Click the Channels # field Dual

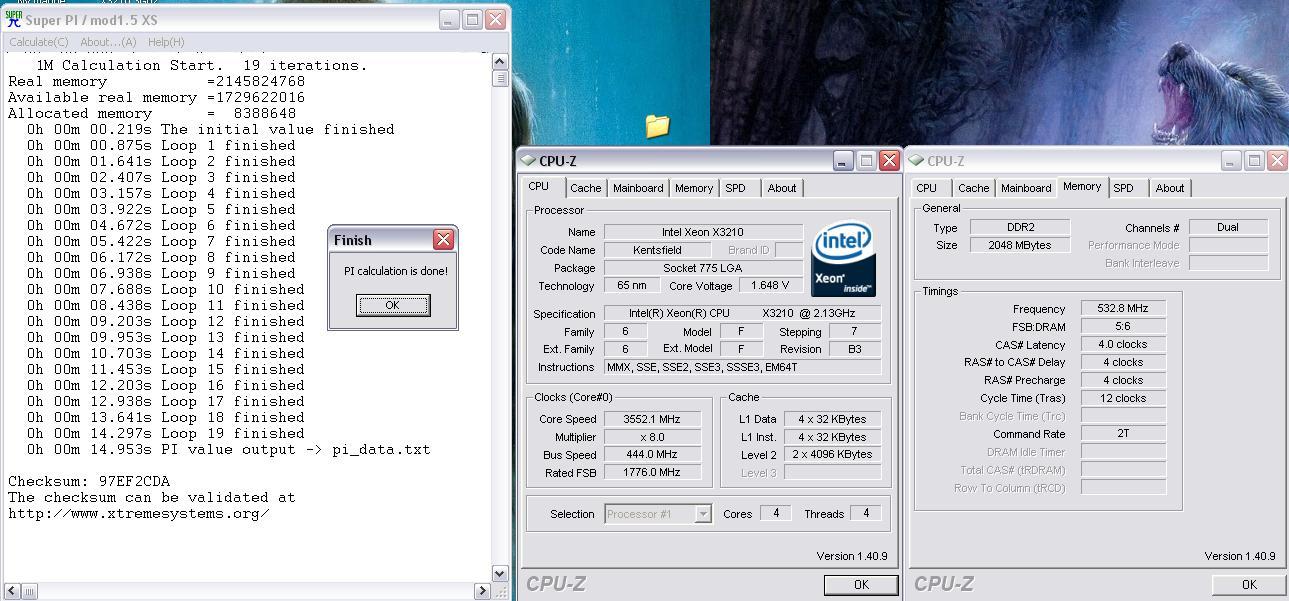(x=1228, y=227)
